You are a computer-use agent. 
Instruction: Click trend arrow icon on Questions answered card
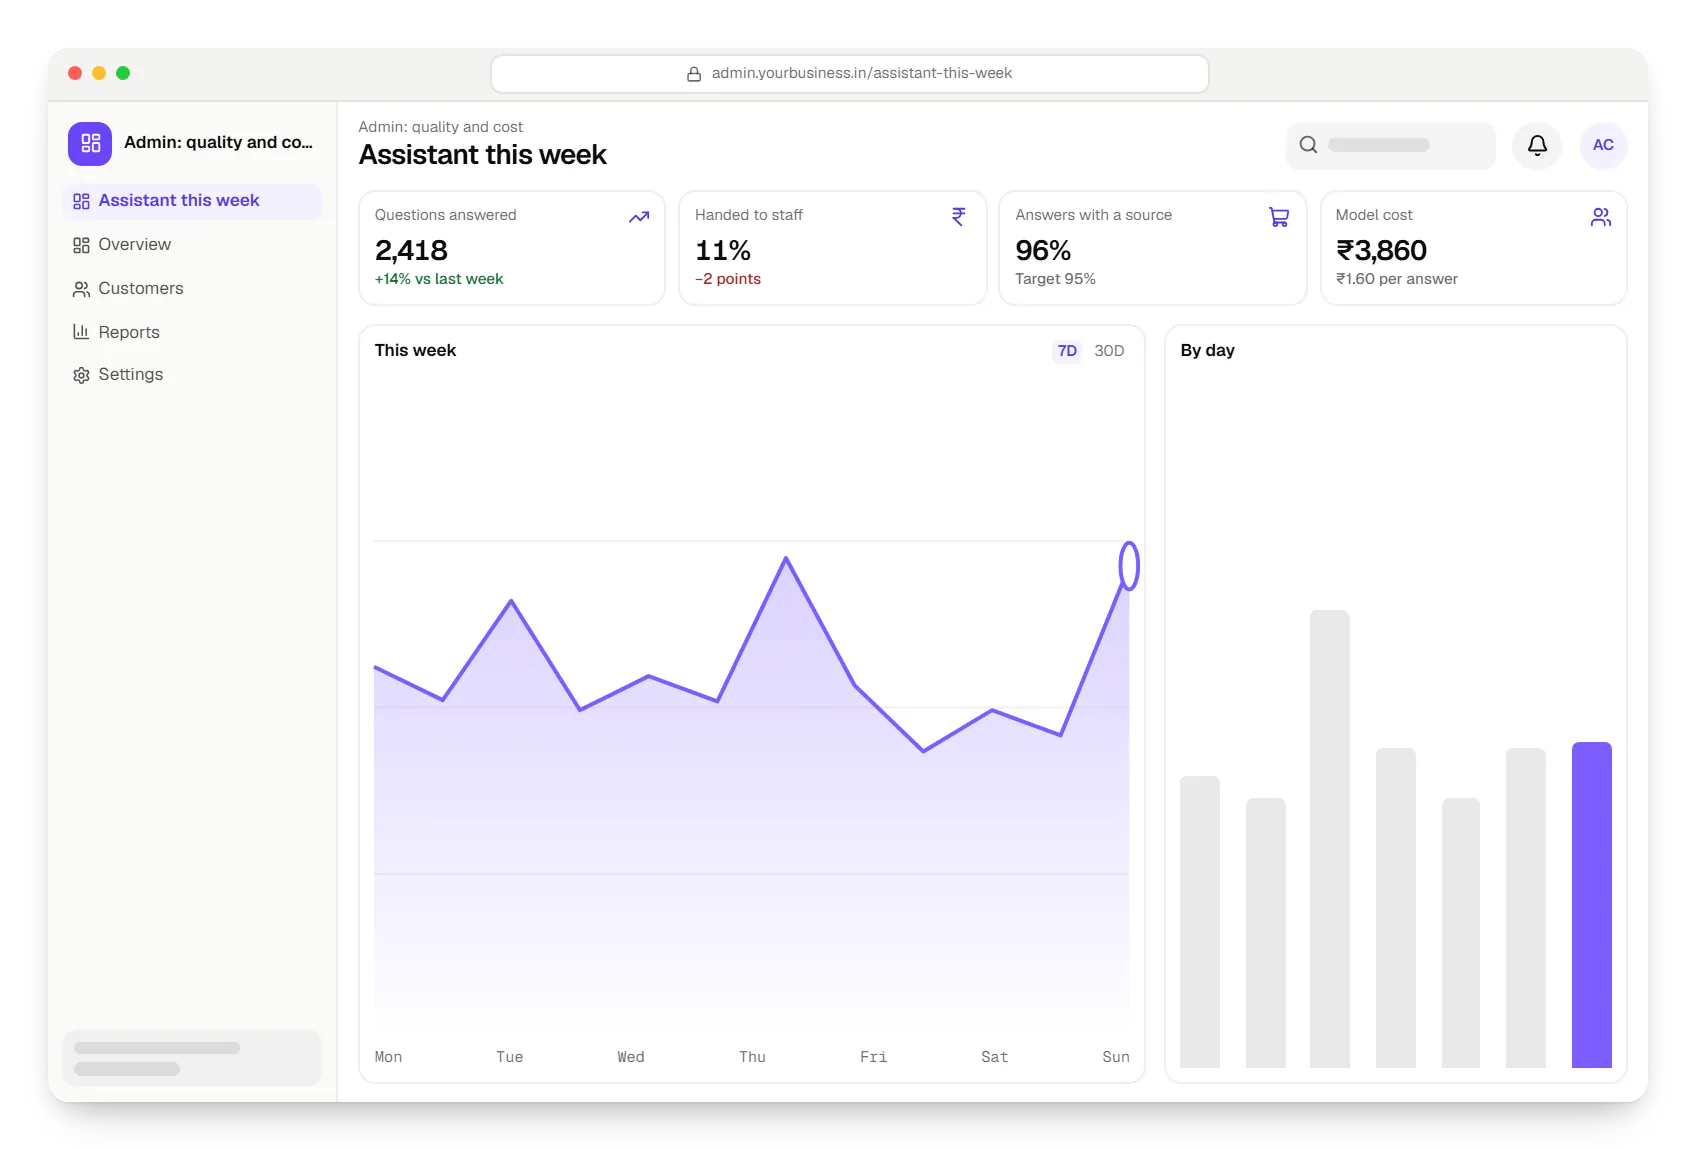click(x=639, y=217)
